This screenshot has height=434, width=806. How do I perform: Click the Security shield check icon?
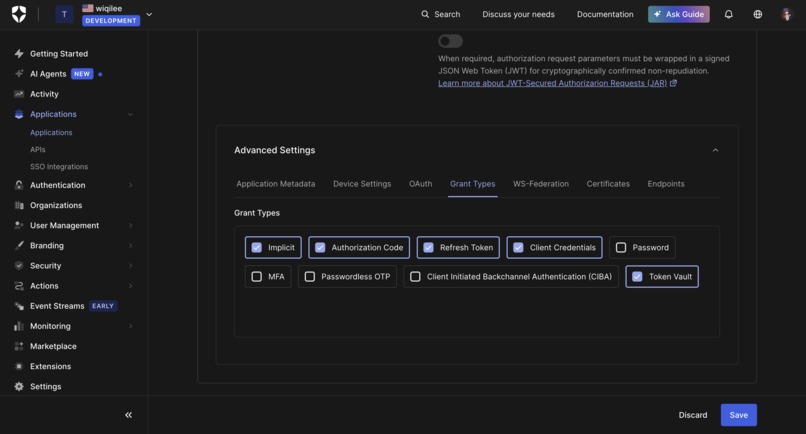point(19,265)
